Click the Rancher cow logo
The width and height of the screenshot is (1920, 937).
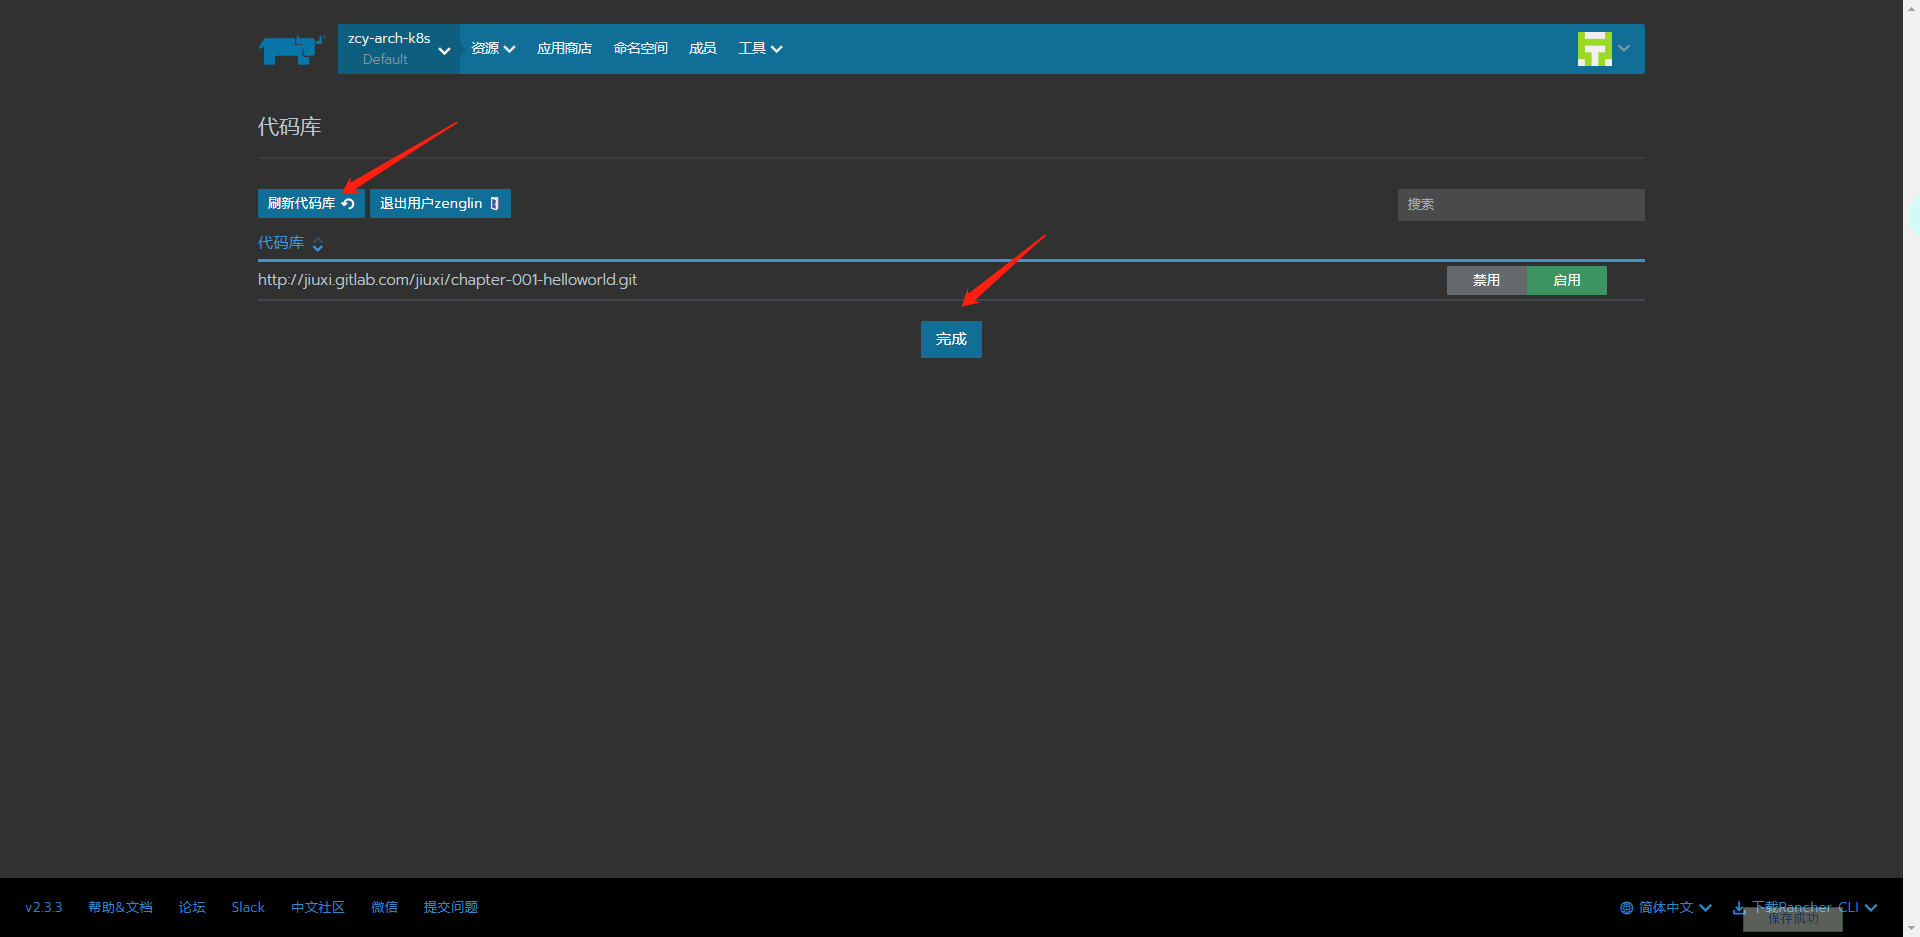pos(291,49)
